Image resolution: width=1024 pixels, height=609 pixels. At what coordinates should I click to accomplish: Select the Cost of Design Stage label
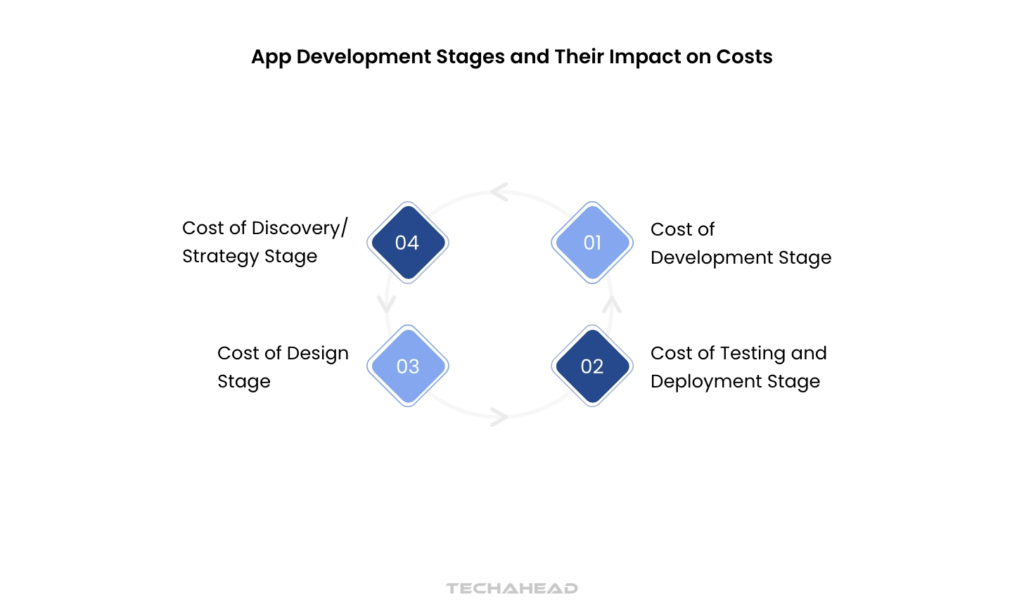[283, 367]
